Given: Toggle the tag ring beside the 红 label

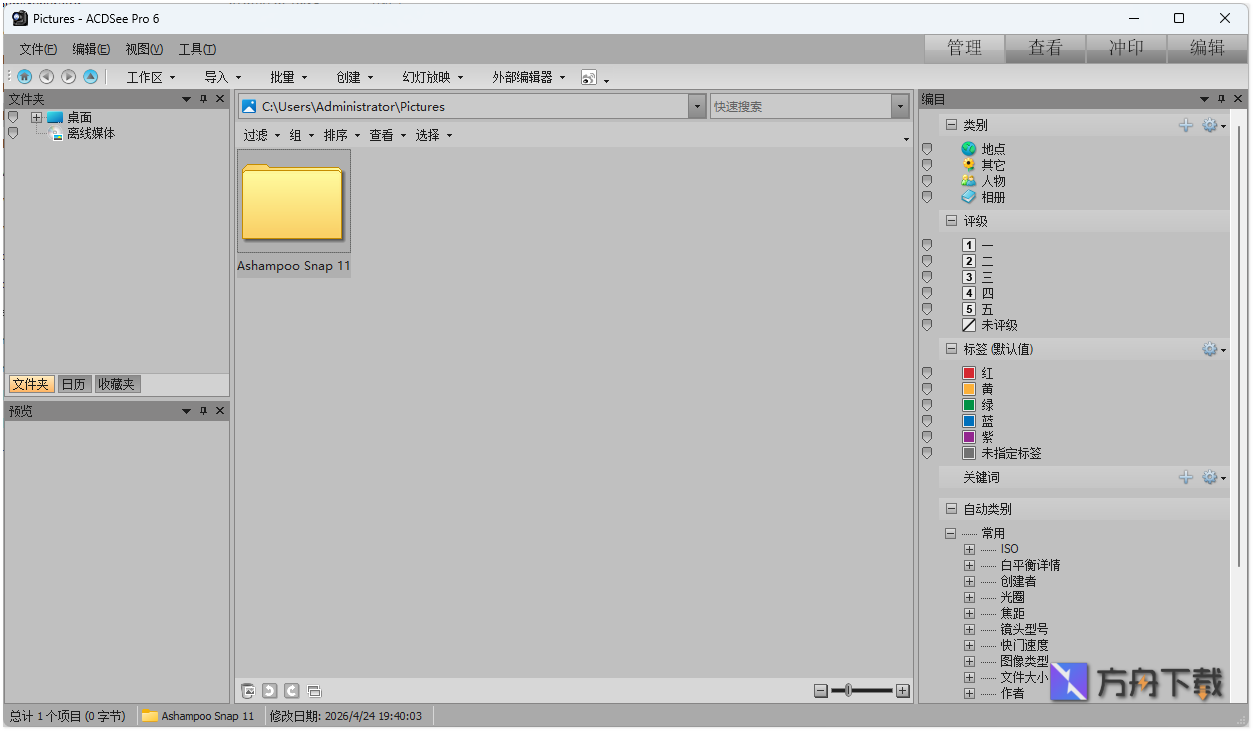Looking at the screenshot, I should coord(927,372).
